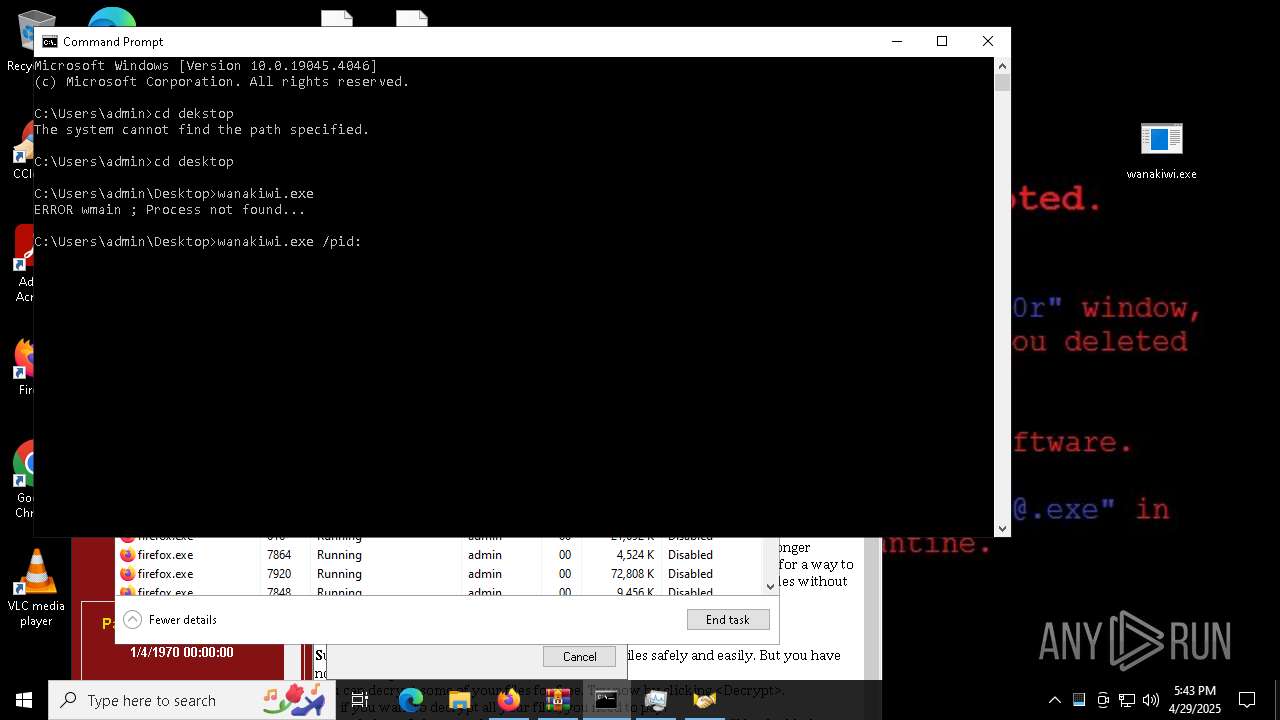This screenshot has height=720, width=1280.
Task: Open WinRAR from the taskbar
Action: pos(558,700)
